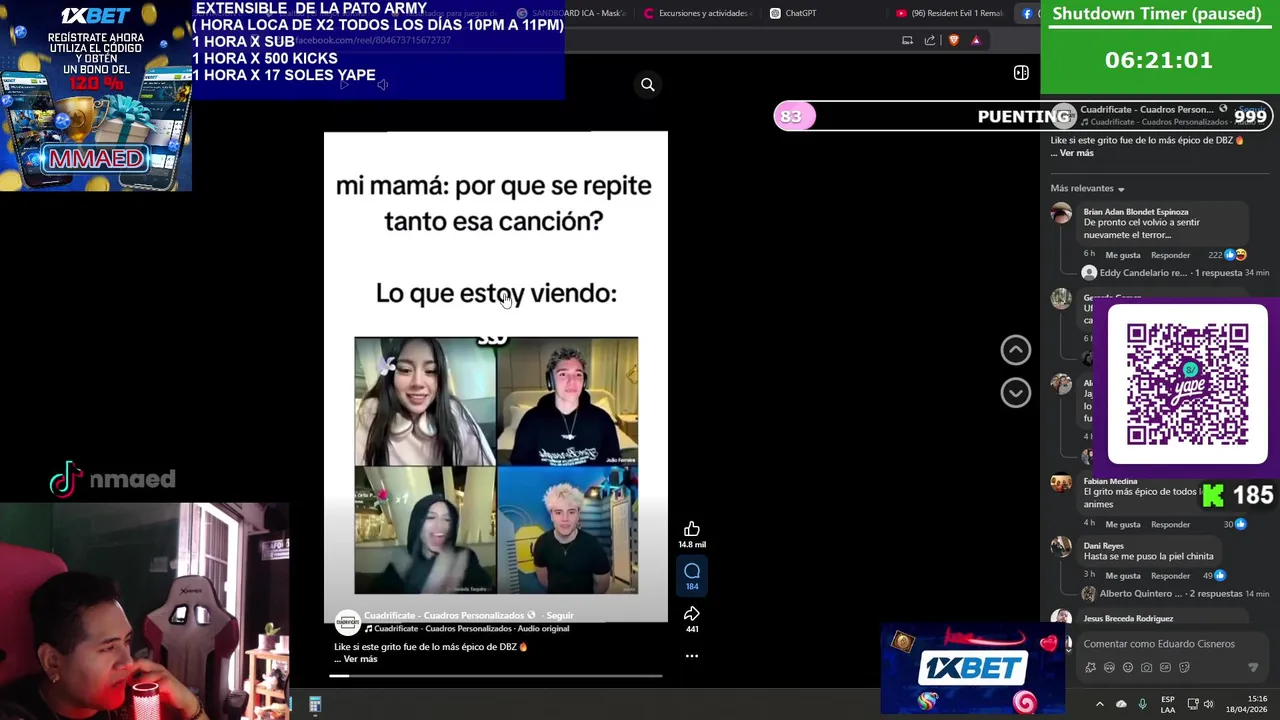
Task: Click the like reaction icon next to 30
Action: coord(1241,524)
